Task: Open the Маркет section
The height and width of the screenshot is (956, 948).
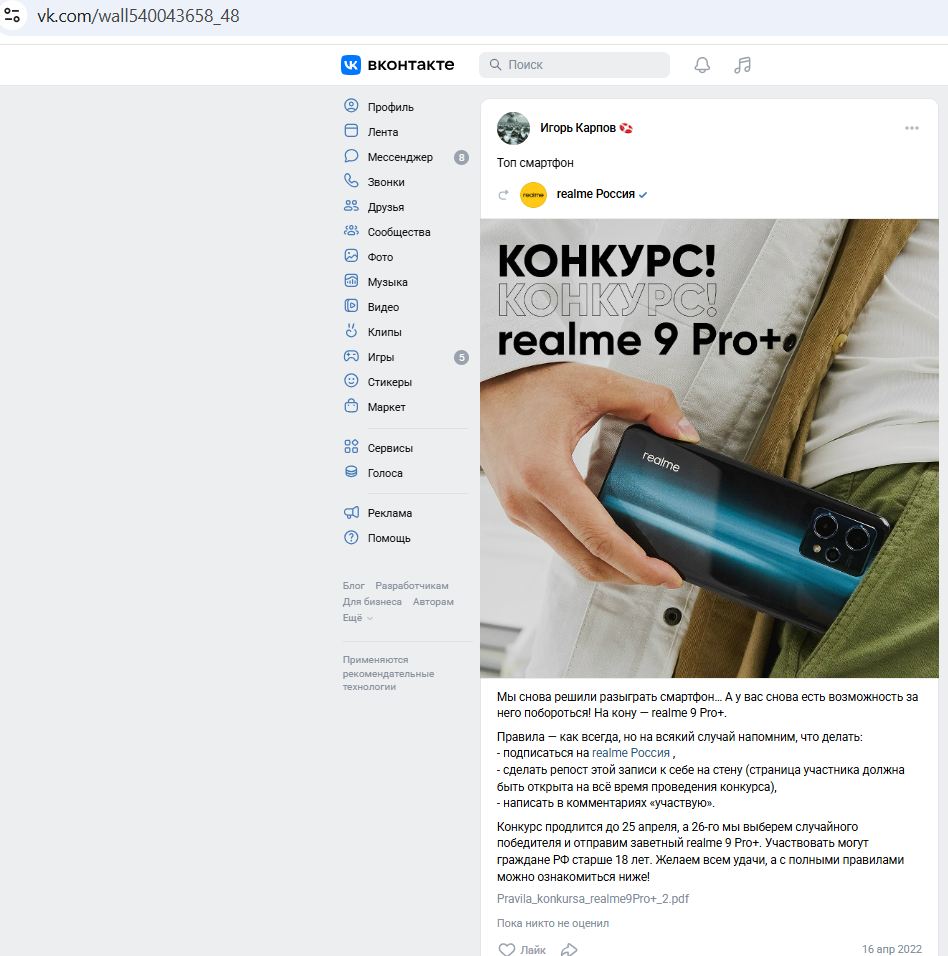Action: click(386, 406)
